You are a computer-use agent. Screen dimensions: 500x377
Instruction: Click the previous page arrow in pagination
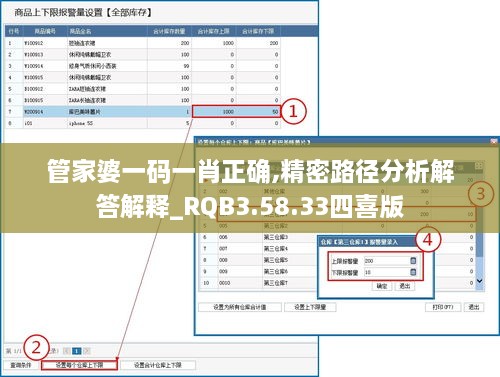point(67,351)
